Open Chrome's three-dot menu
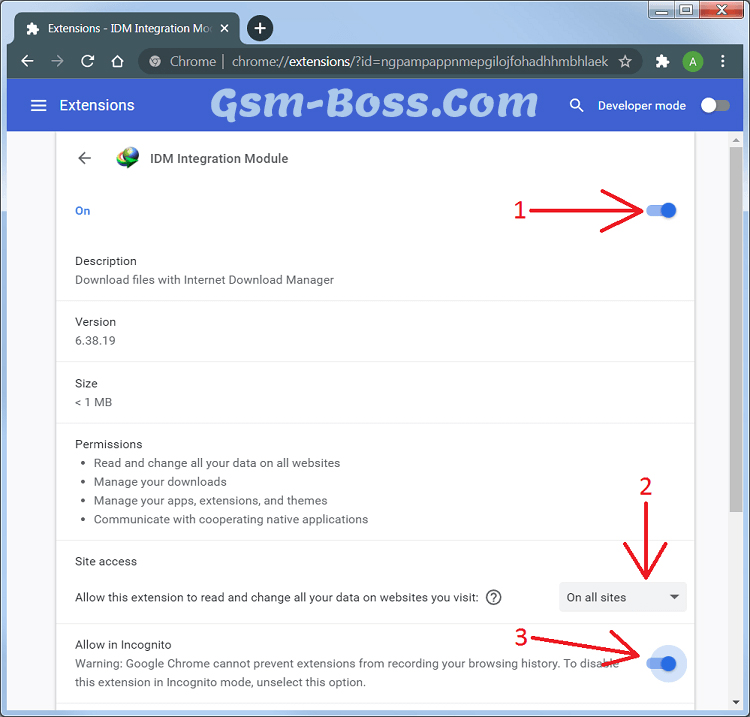 click(723, 61)
